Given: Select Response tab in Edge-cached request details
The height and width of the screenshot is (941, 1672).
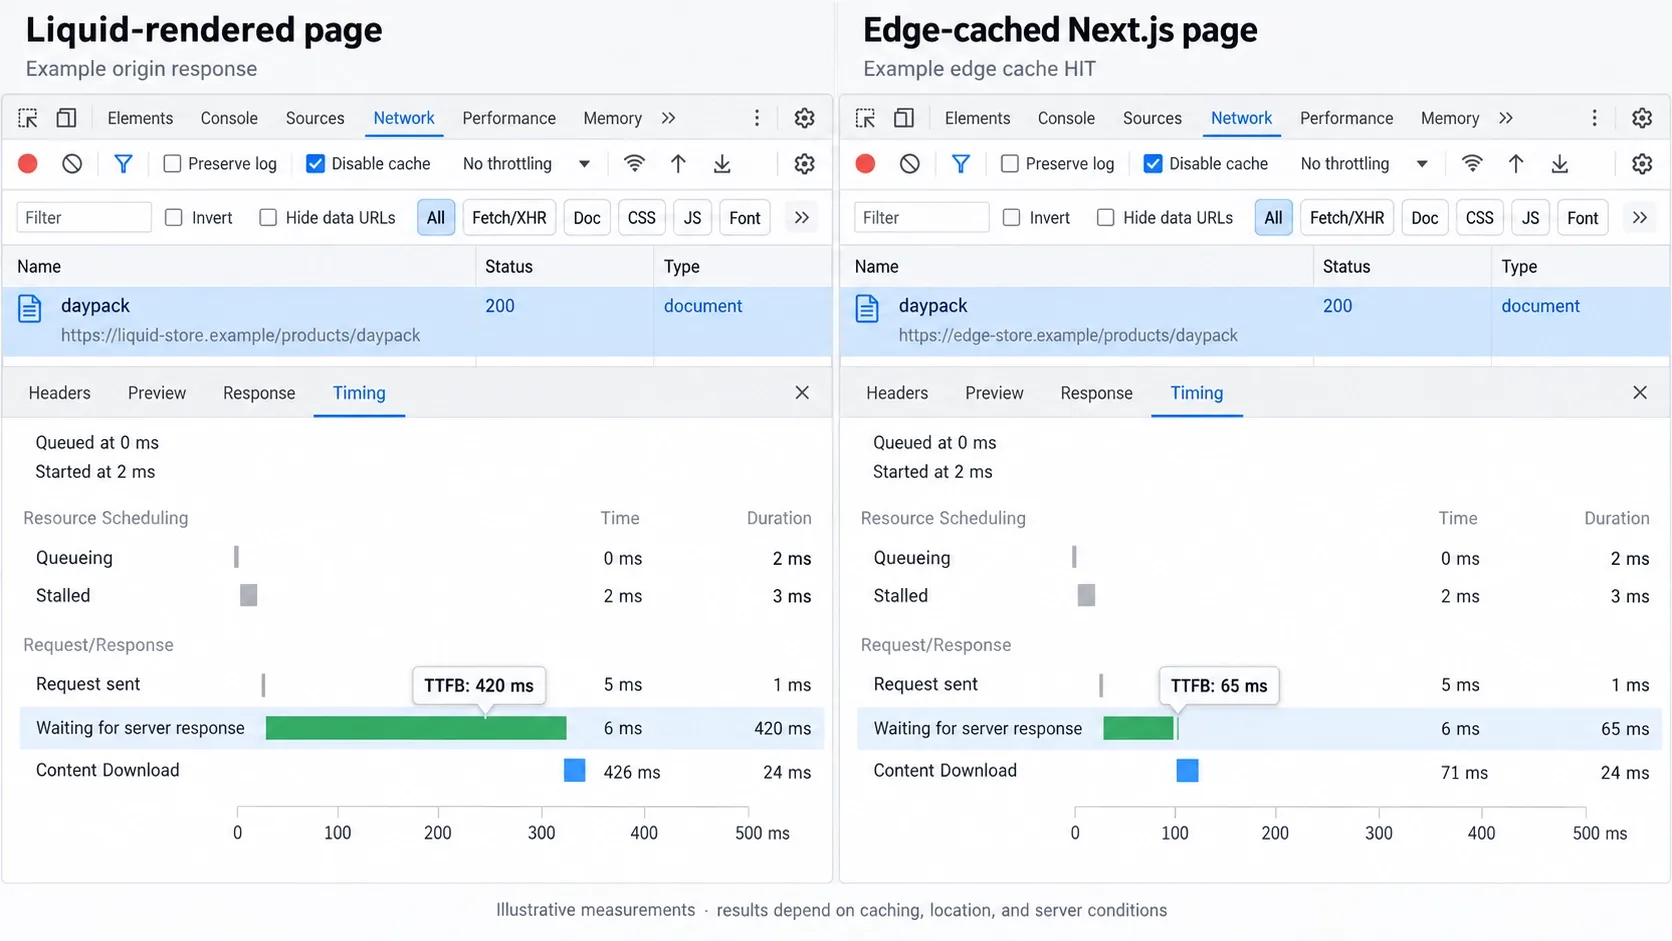Looking at the screenshot, I should pyautogui.click(x=1097, y=393).
